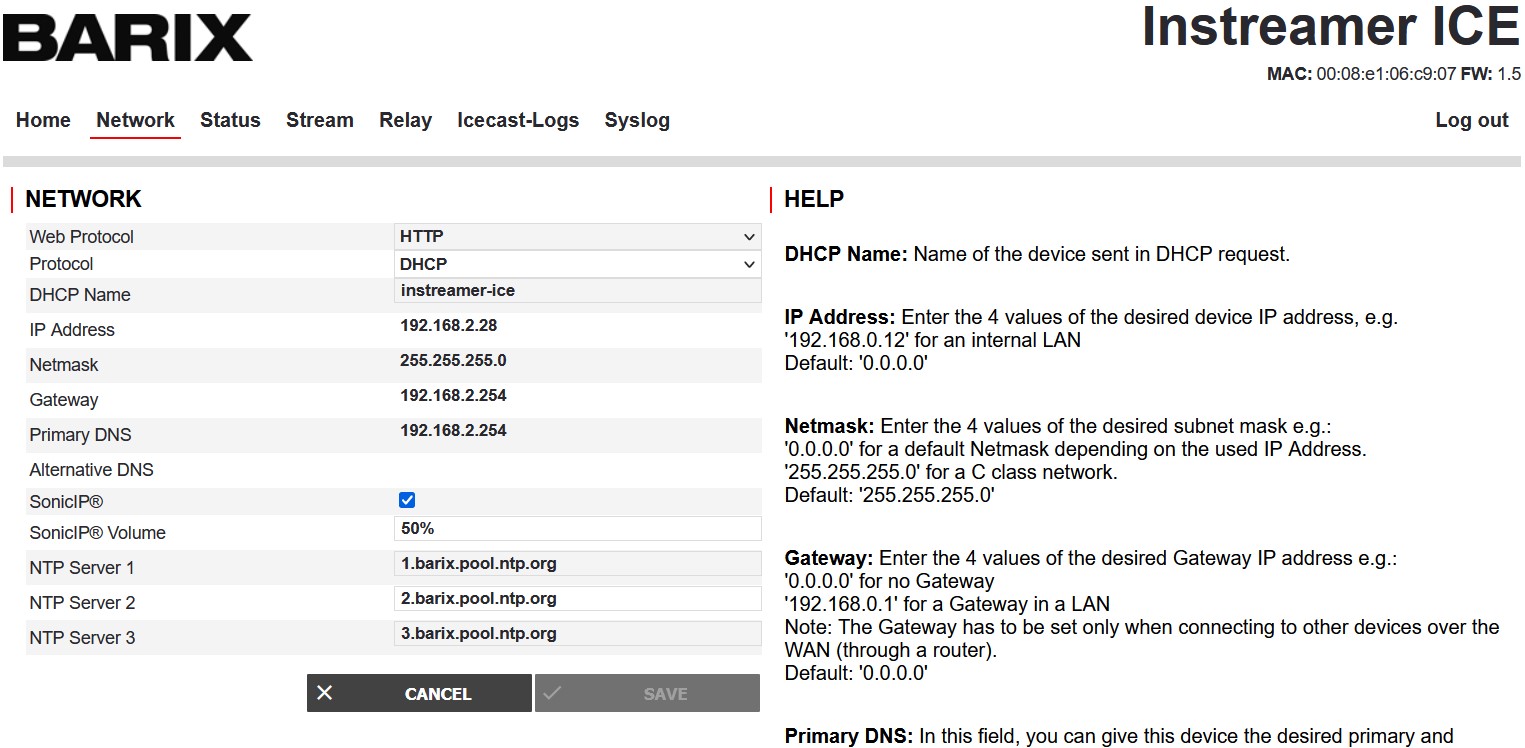Open the Web Protocol dropdown
The width and height of the screenshot is (1525, 748).
577,237
